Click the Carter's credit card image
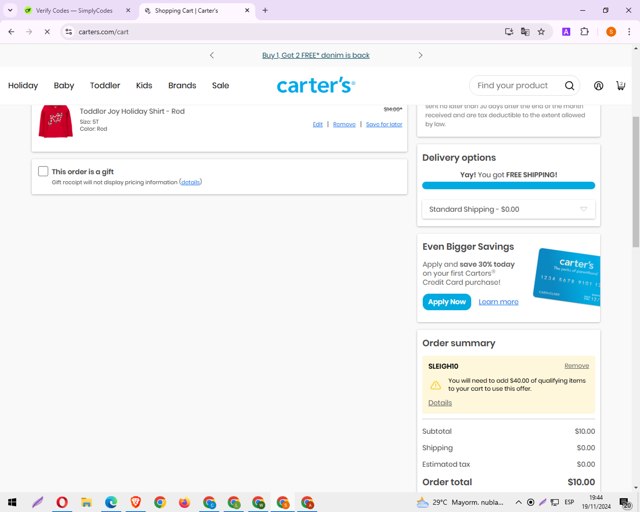This screenshot has width=640, height=512. (x=567, y=277)
